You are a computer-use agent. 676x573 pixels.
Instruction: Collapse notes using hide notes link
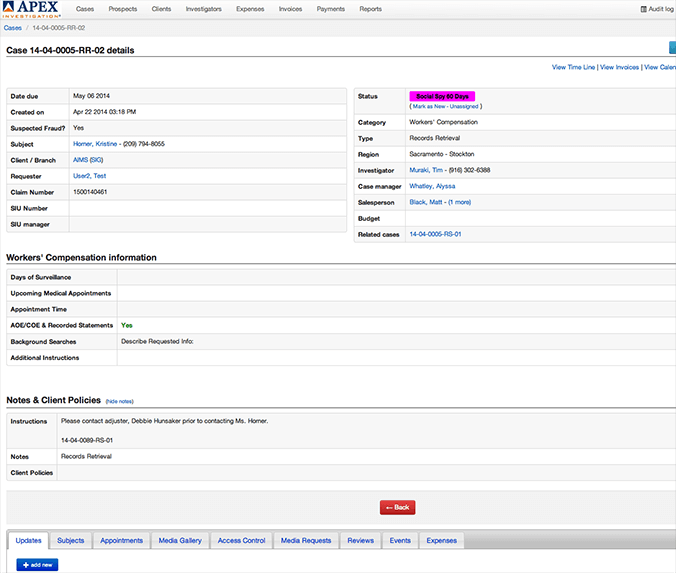[119, 401]
